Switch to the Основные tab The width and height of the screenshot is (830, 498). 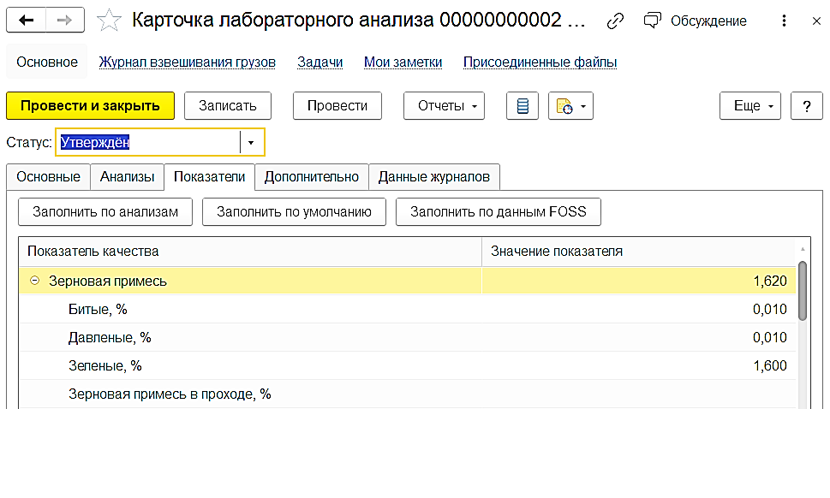(48, 177)
